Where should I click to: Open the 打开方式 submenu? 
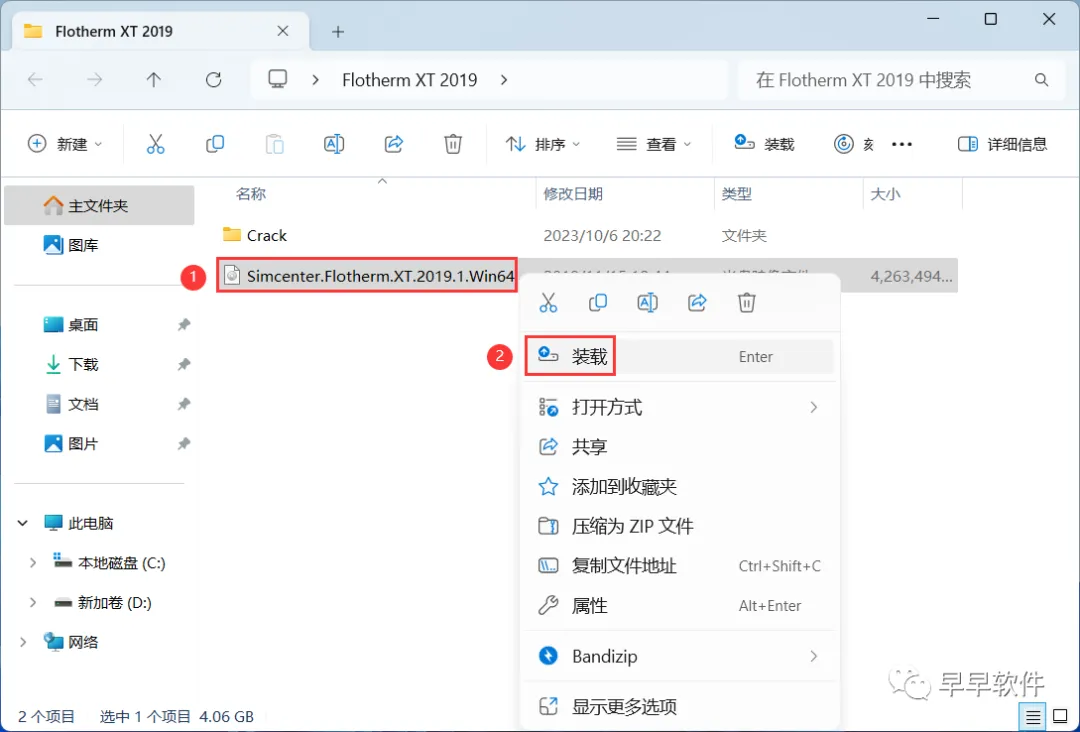tap(679, 408)
